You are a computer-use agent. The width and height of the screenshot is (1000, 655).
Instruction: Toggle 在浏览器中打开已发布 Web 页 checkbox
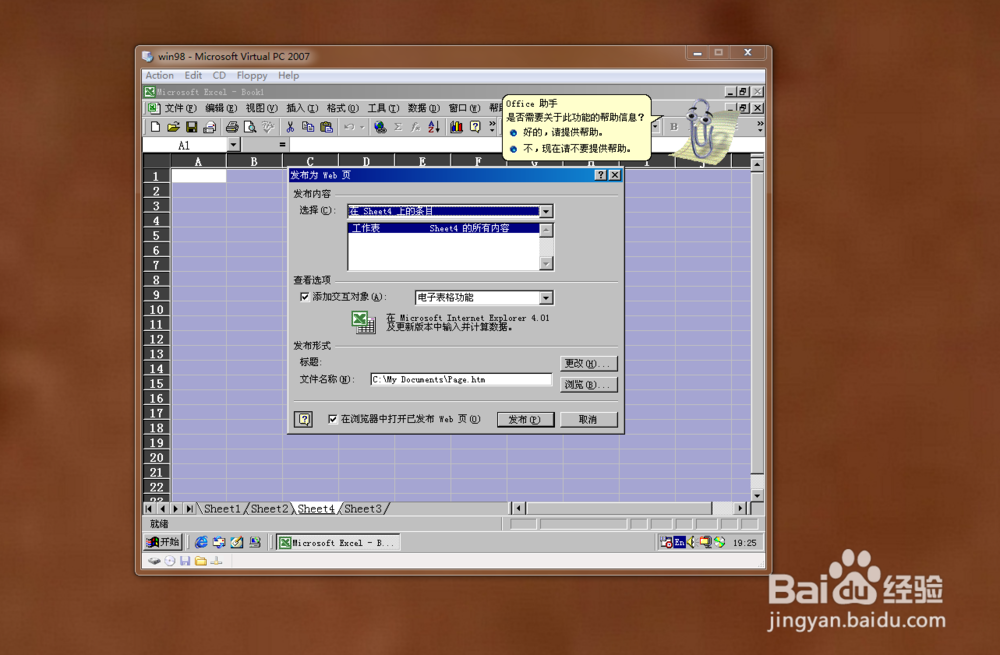tap(332, 419)
